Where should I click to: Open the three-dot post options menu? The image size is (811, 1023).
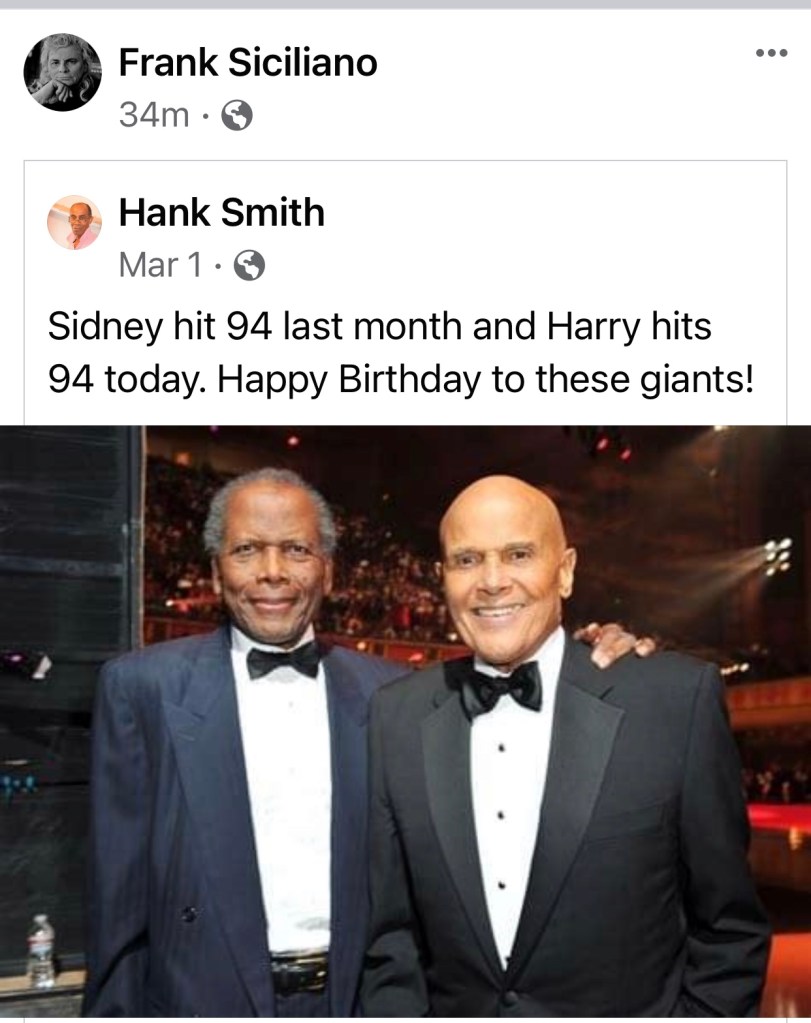pyautogui.click(x=771, y=53)
